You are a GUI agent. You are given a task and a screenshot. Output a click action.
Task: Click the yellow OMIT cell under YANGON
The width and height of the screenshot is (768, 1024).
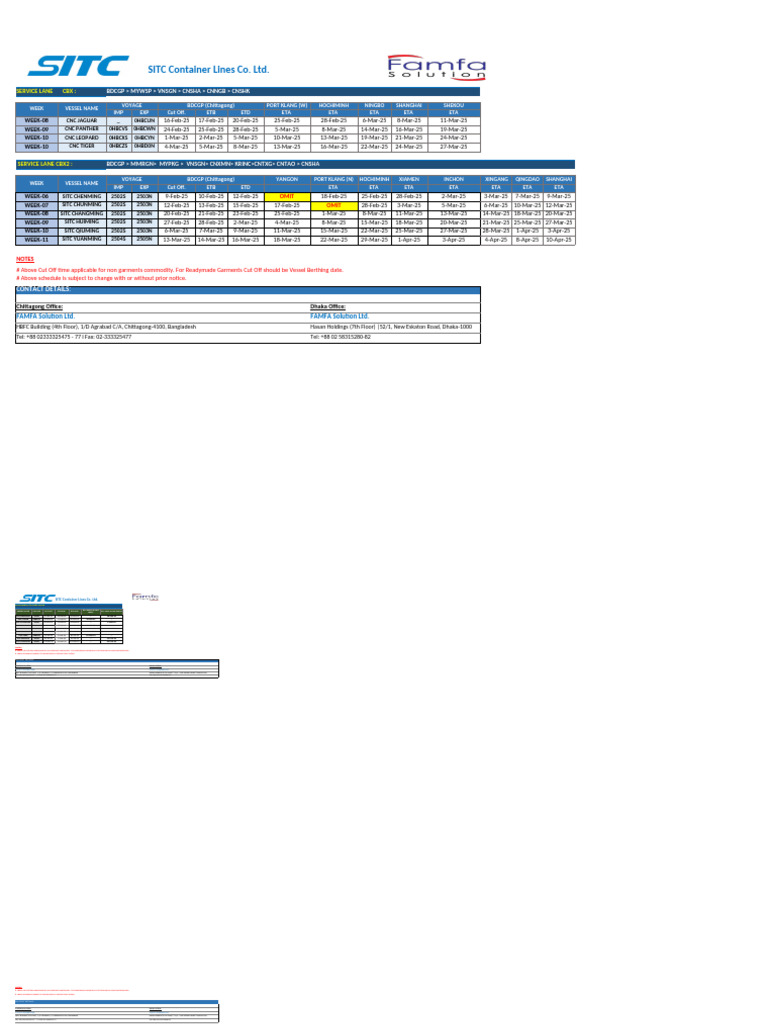point(287,197)
